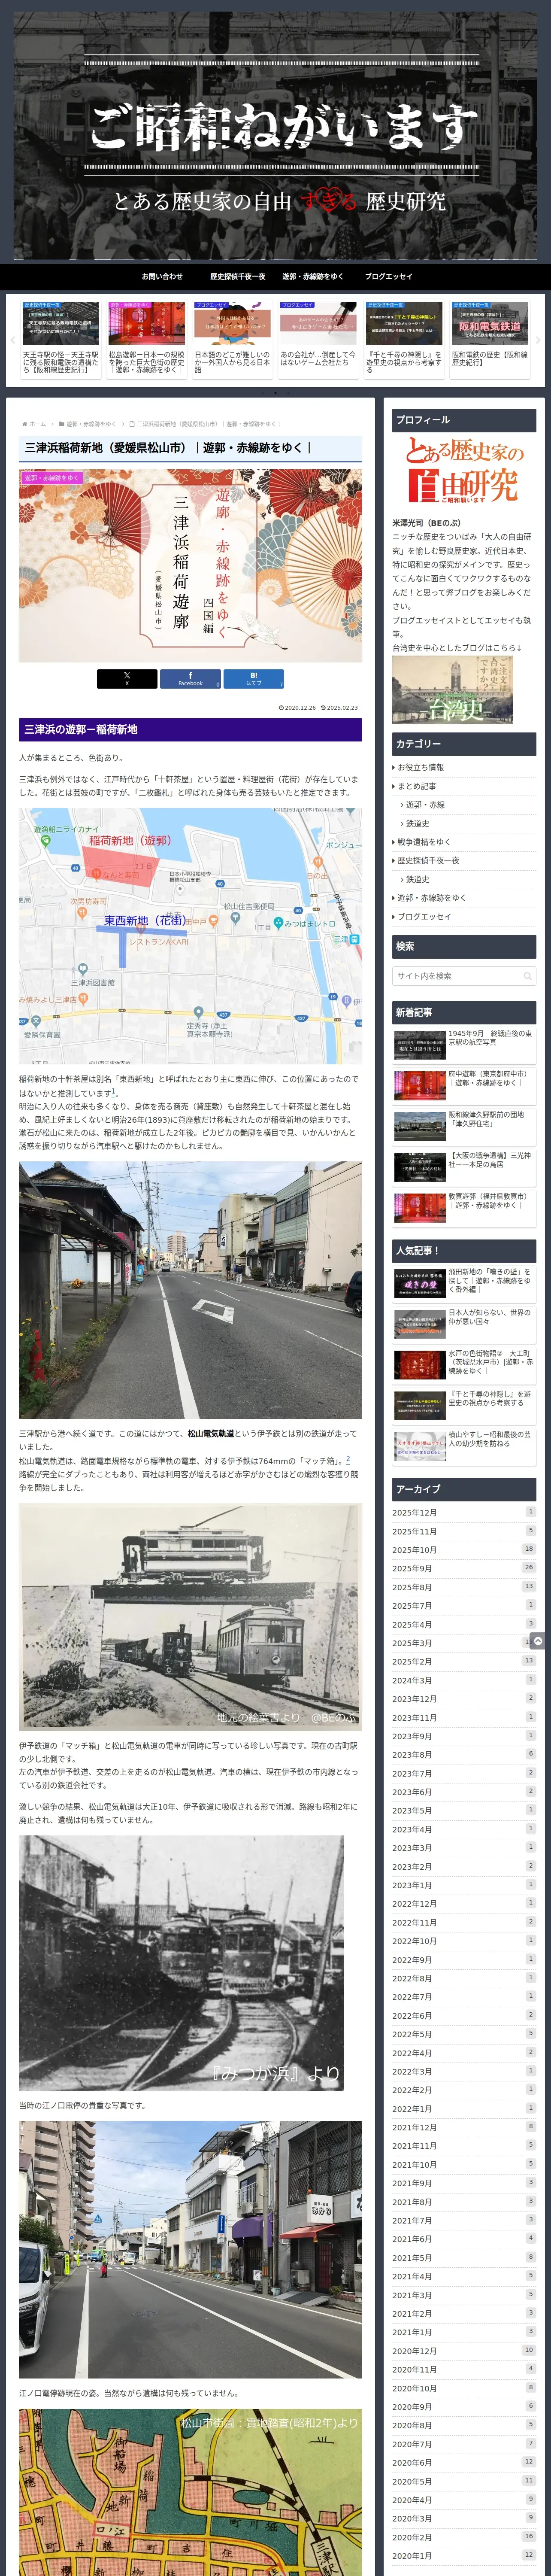The width and height of the screenshot is (551, 2576).
Task: Open 『千と千尋の神隠し』 in the popular articles list
Action: (464, 1405)
